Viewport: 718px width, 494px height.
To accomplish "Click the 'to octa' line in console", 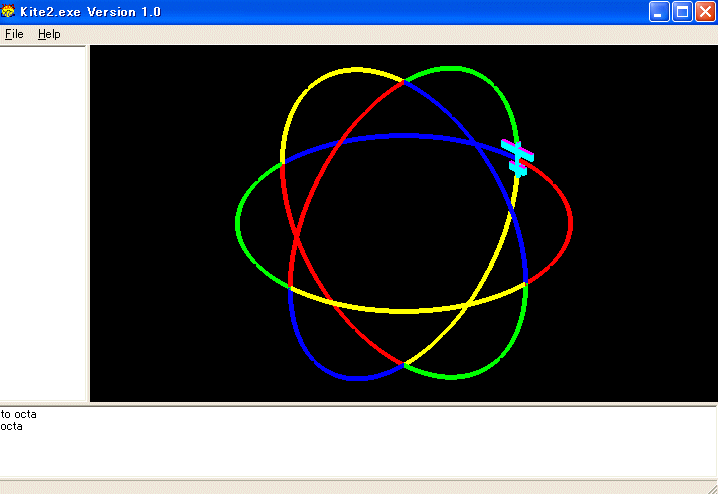I will pyautogui.click(x=19, y=414).
